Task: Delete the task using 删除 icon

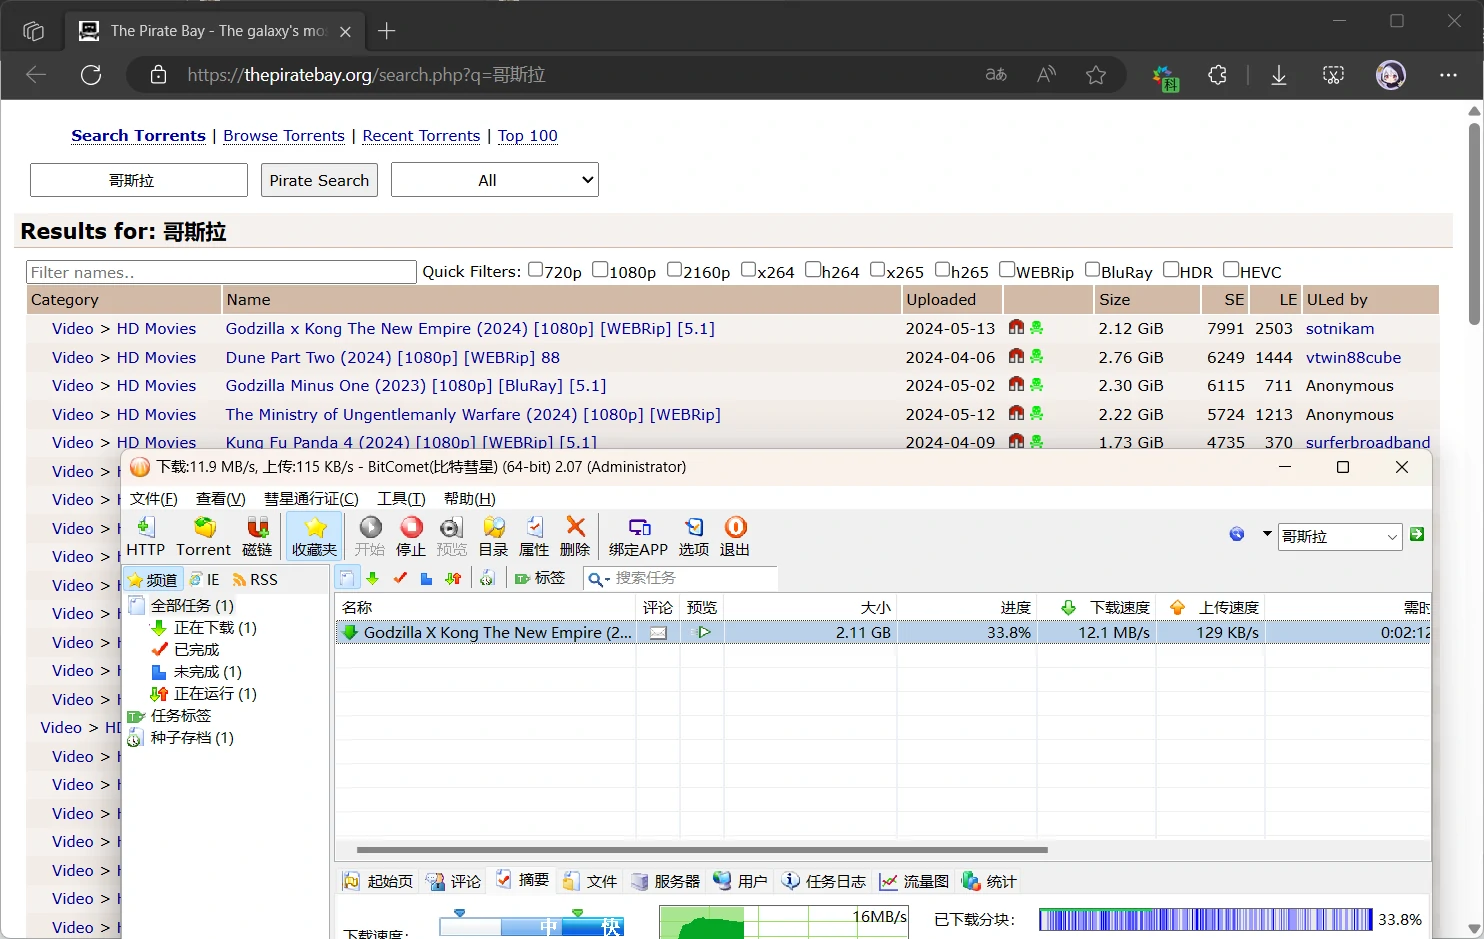Action: coord(575,536)
